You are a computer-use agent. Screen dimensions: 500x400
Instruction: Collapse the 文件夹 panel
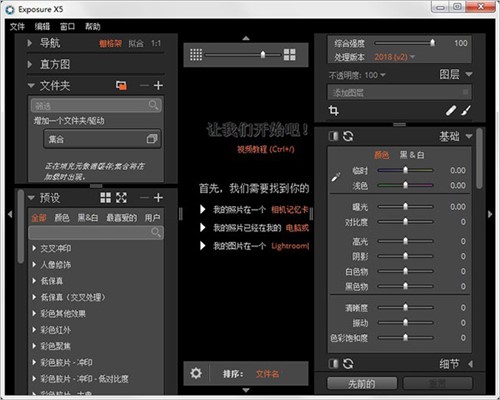tap(31, 86)
